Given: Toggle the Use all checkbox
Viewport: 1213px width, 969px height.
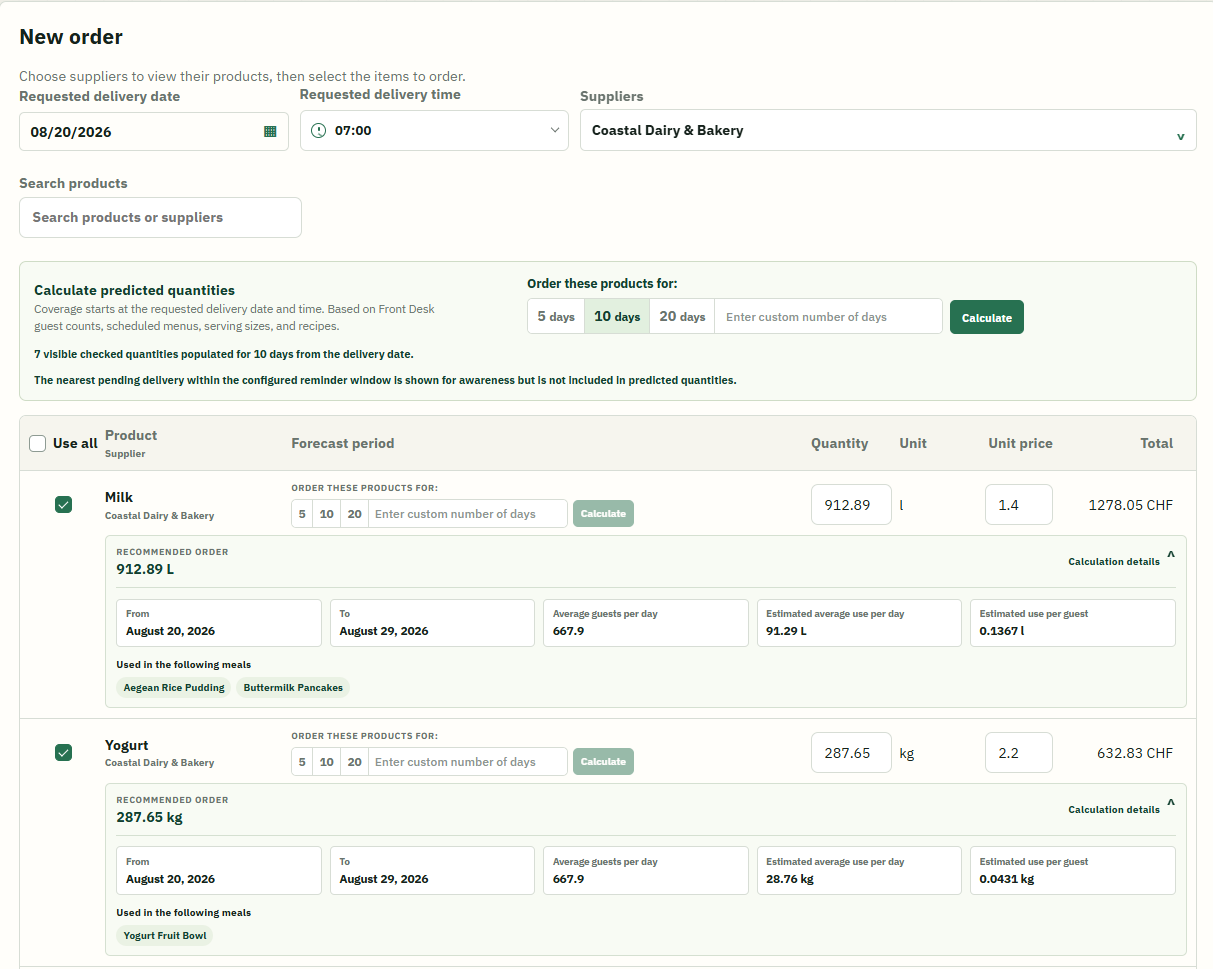Looking at the screenshot, I should (38, 443).
